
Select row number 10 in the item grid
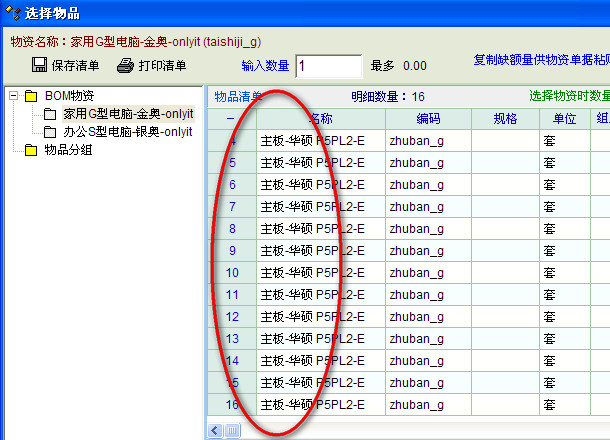click(x=232, y=272)
